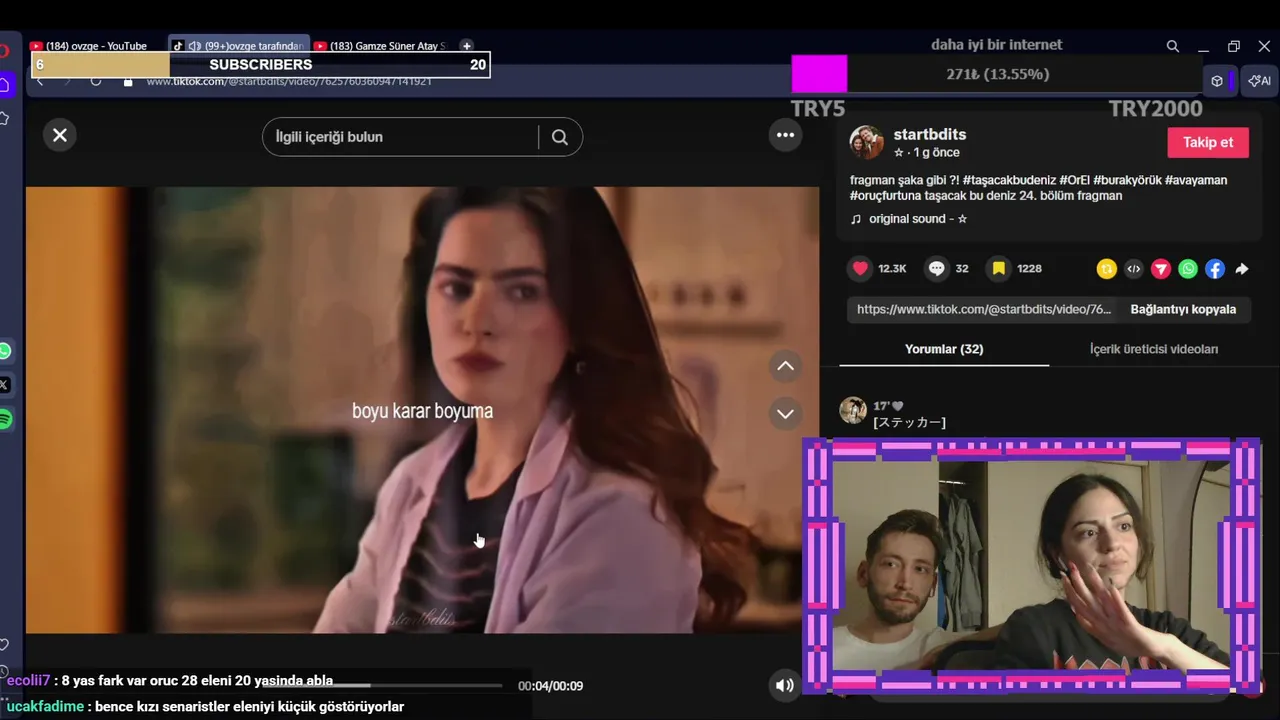The height and width of the screenshot is (720, 1280).
Task: Send to friends with red paper-plane icon
Action: coord(1160,268)
